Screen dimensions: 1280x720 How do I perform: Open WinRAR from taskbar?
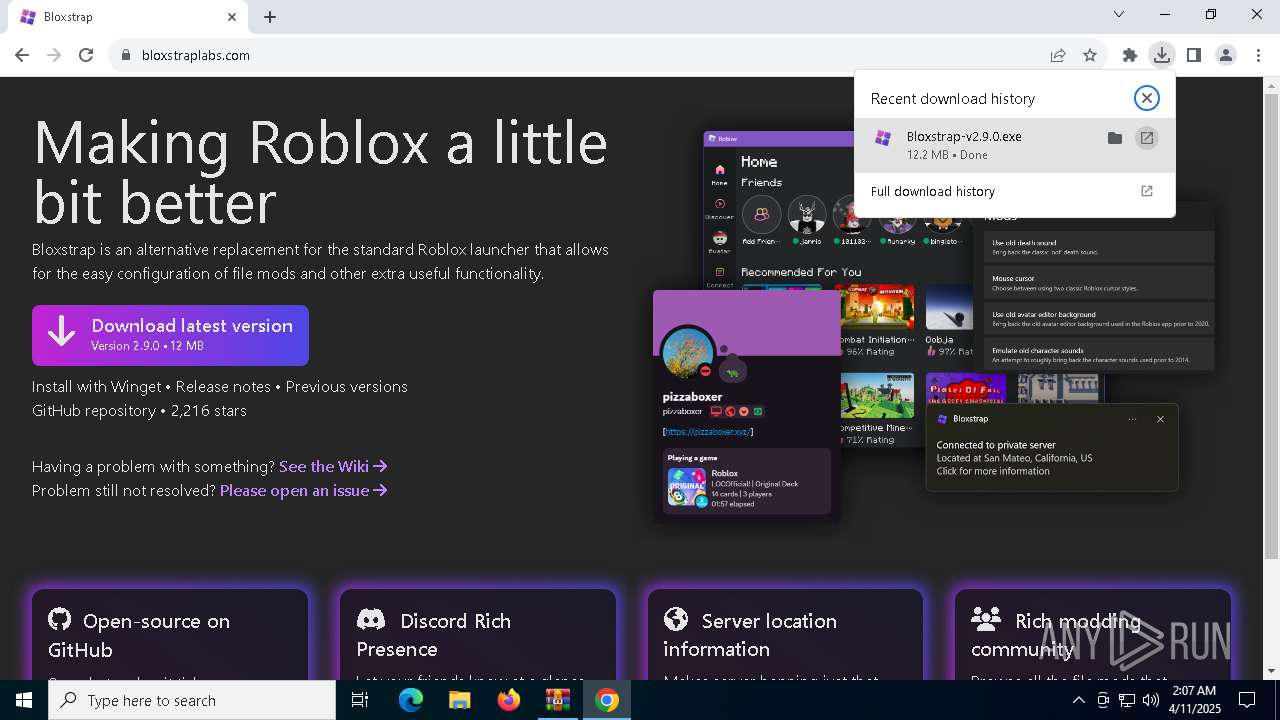click(x=557, y=700)
